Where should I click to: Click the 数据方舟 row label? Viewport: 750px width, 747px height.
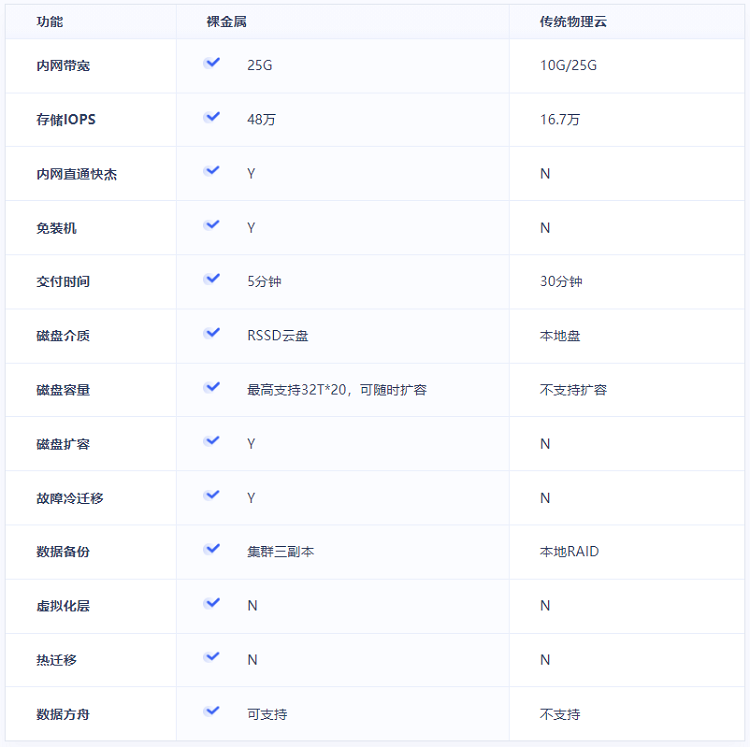pyautogui.click(x=63, y=714)
